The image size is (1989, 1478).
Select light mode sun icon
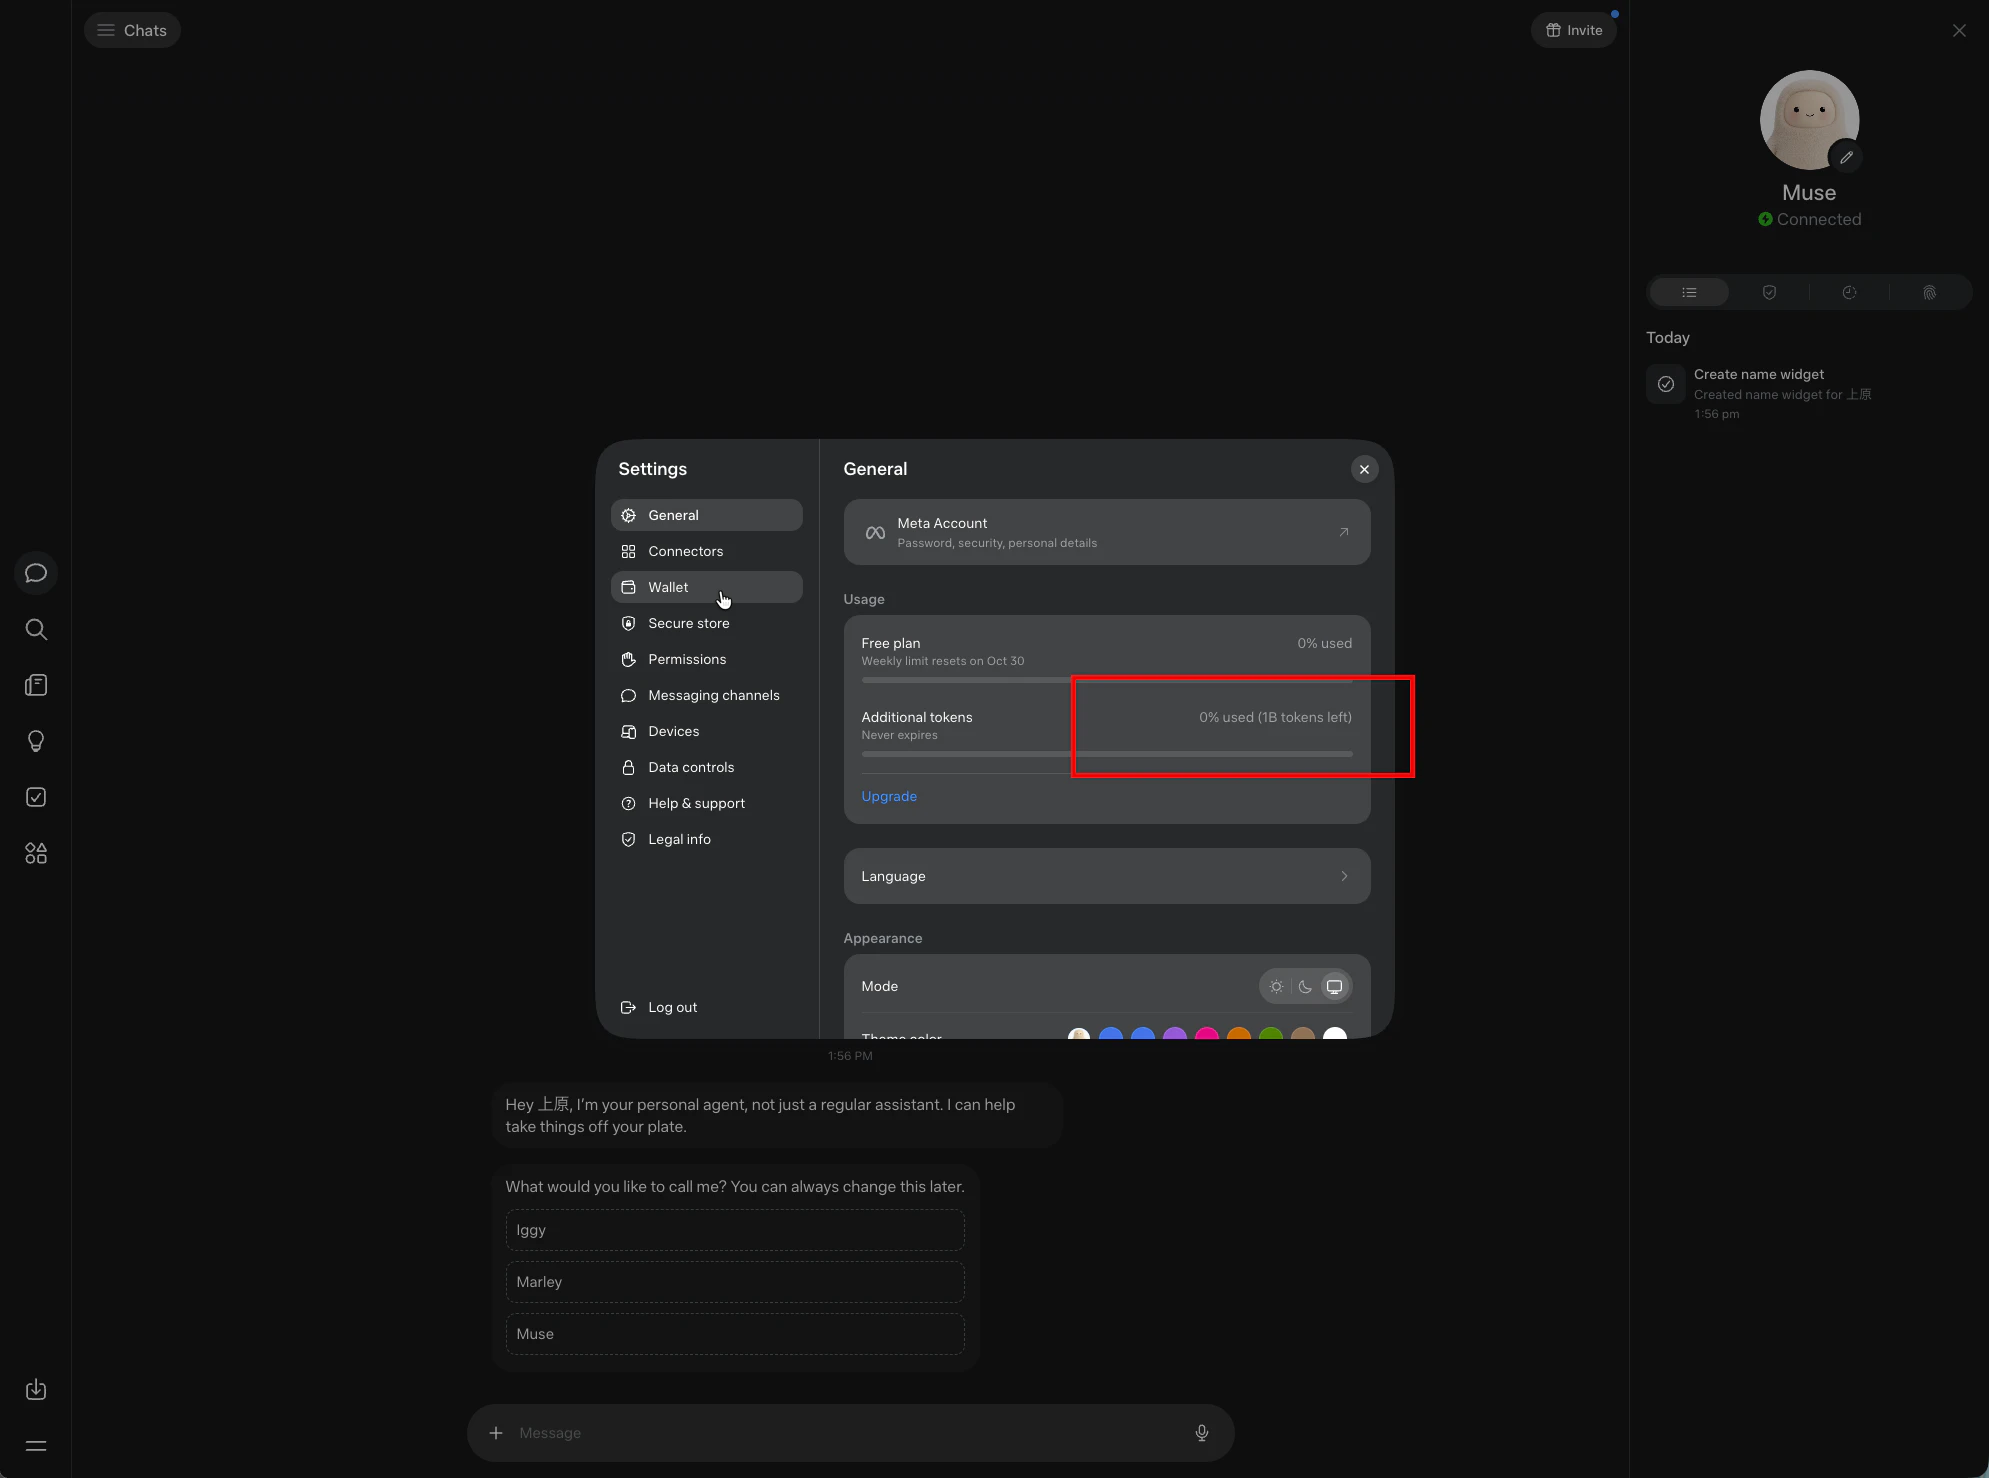1276,986
